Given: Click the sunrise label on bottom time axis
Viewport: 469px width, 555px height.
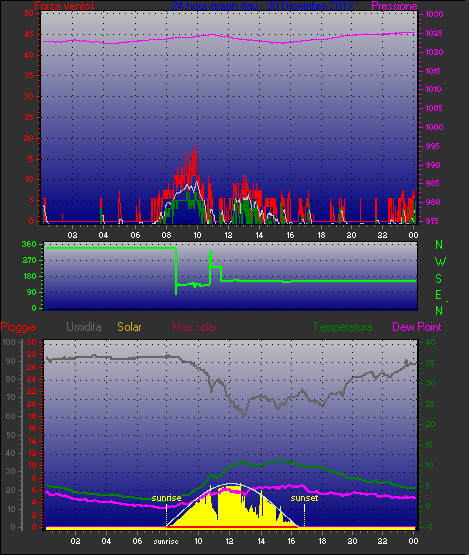Looking at the screenshot, I should pyautogui.click(x=166, y=542).
